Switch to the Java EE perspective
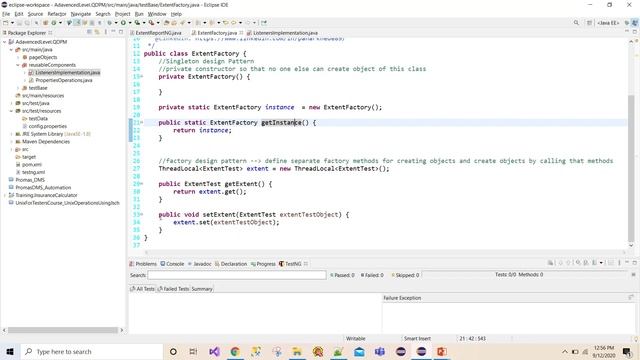640x360 pixels. click(608, 23)
